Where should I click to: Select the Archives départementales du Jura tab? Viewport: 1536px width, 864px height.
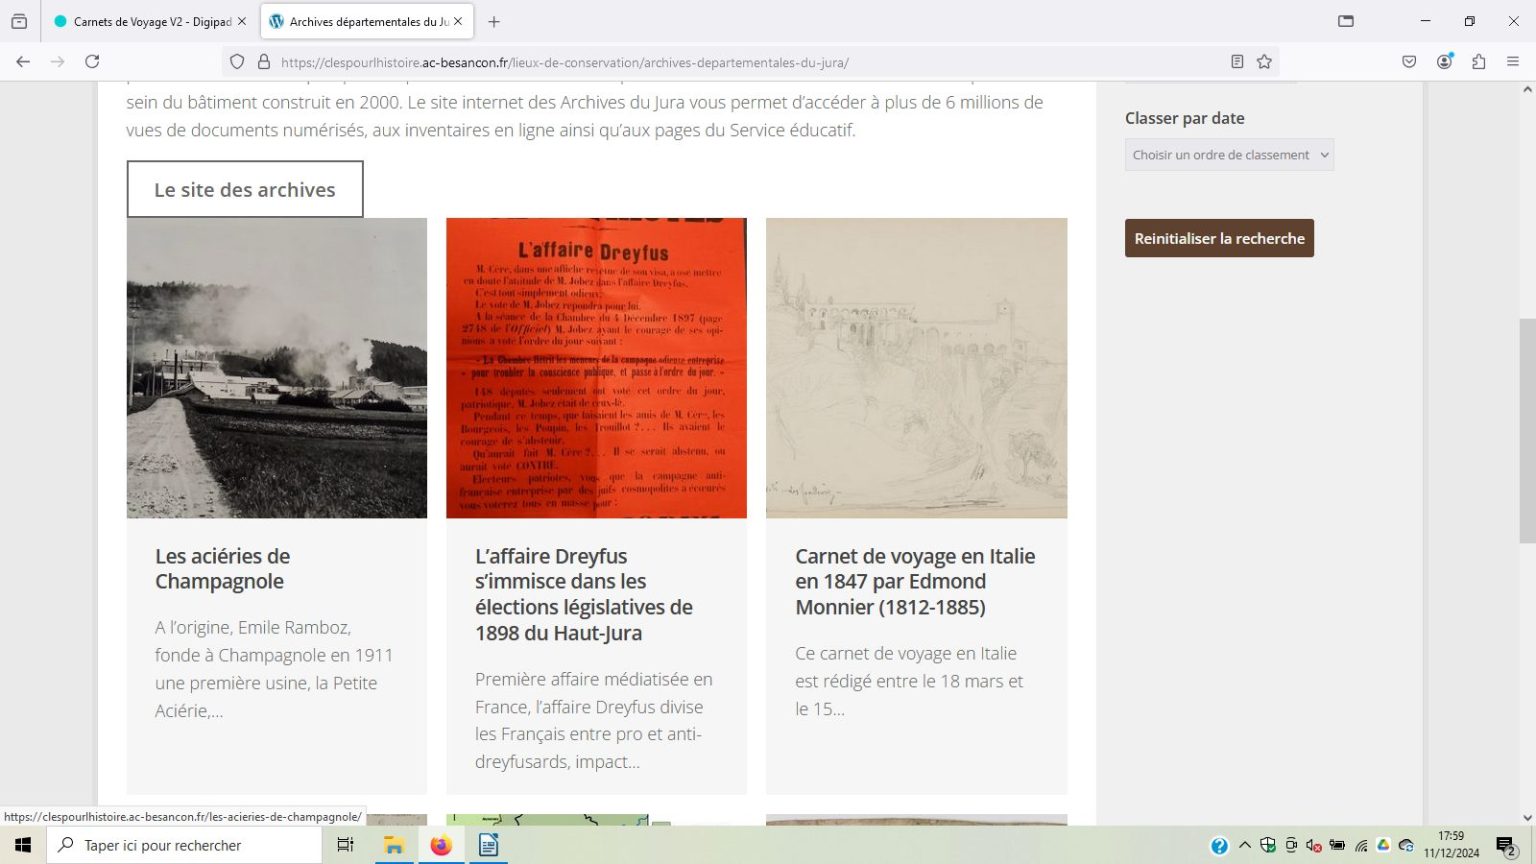pyautogui.click(x=366, y=21)
